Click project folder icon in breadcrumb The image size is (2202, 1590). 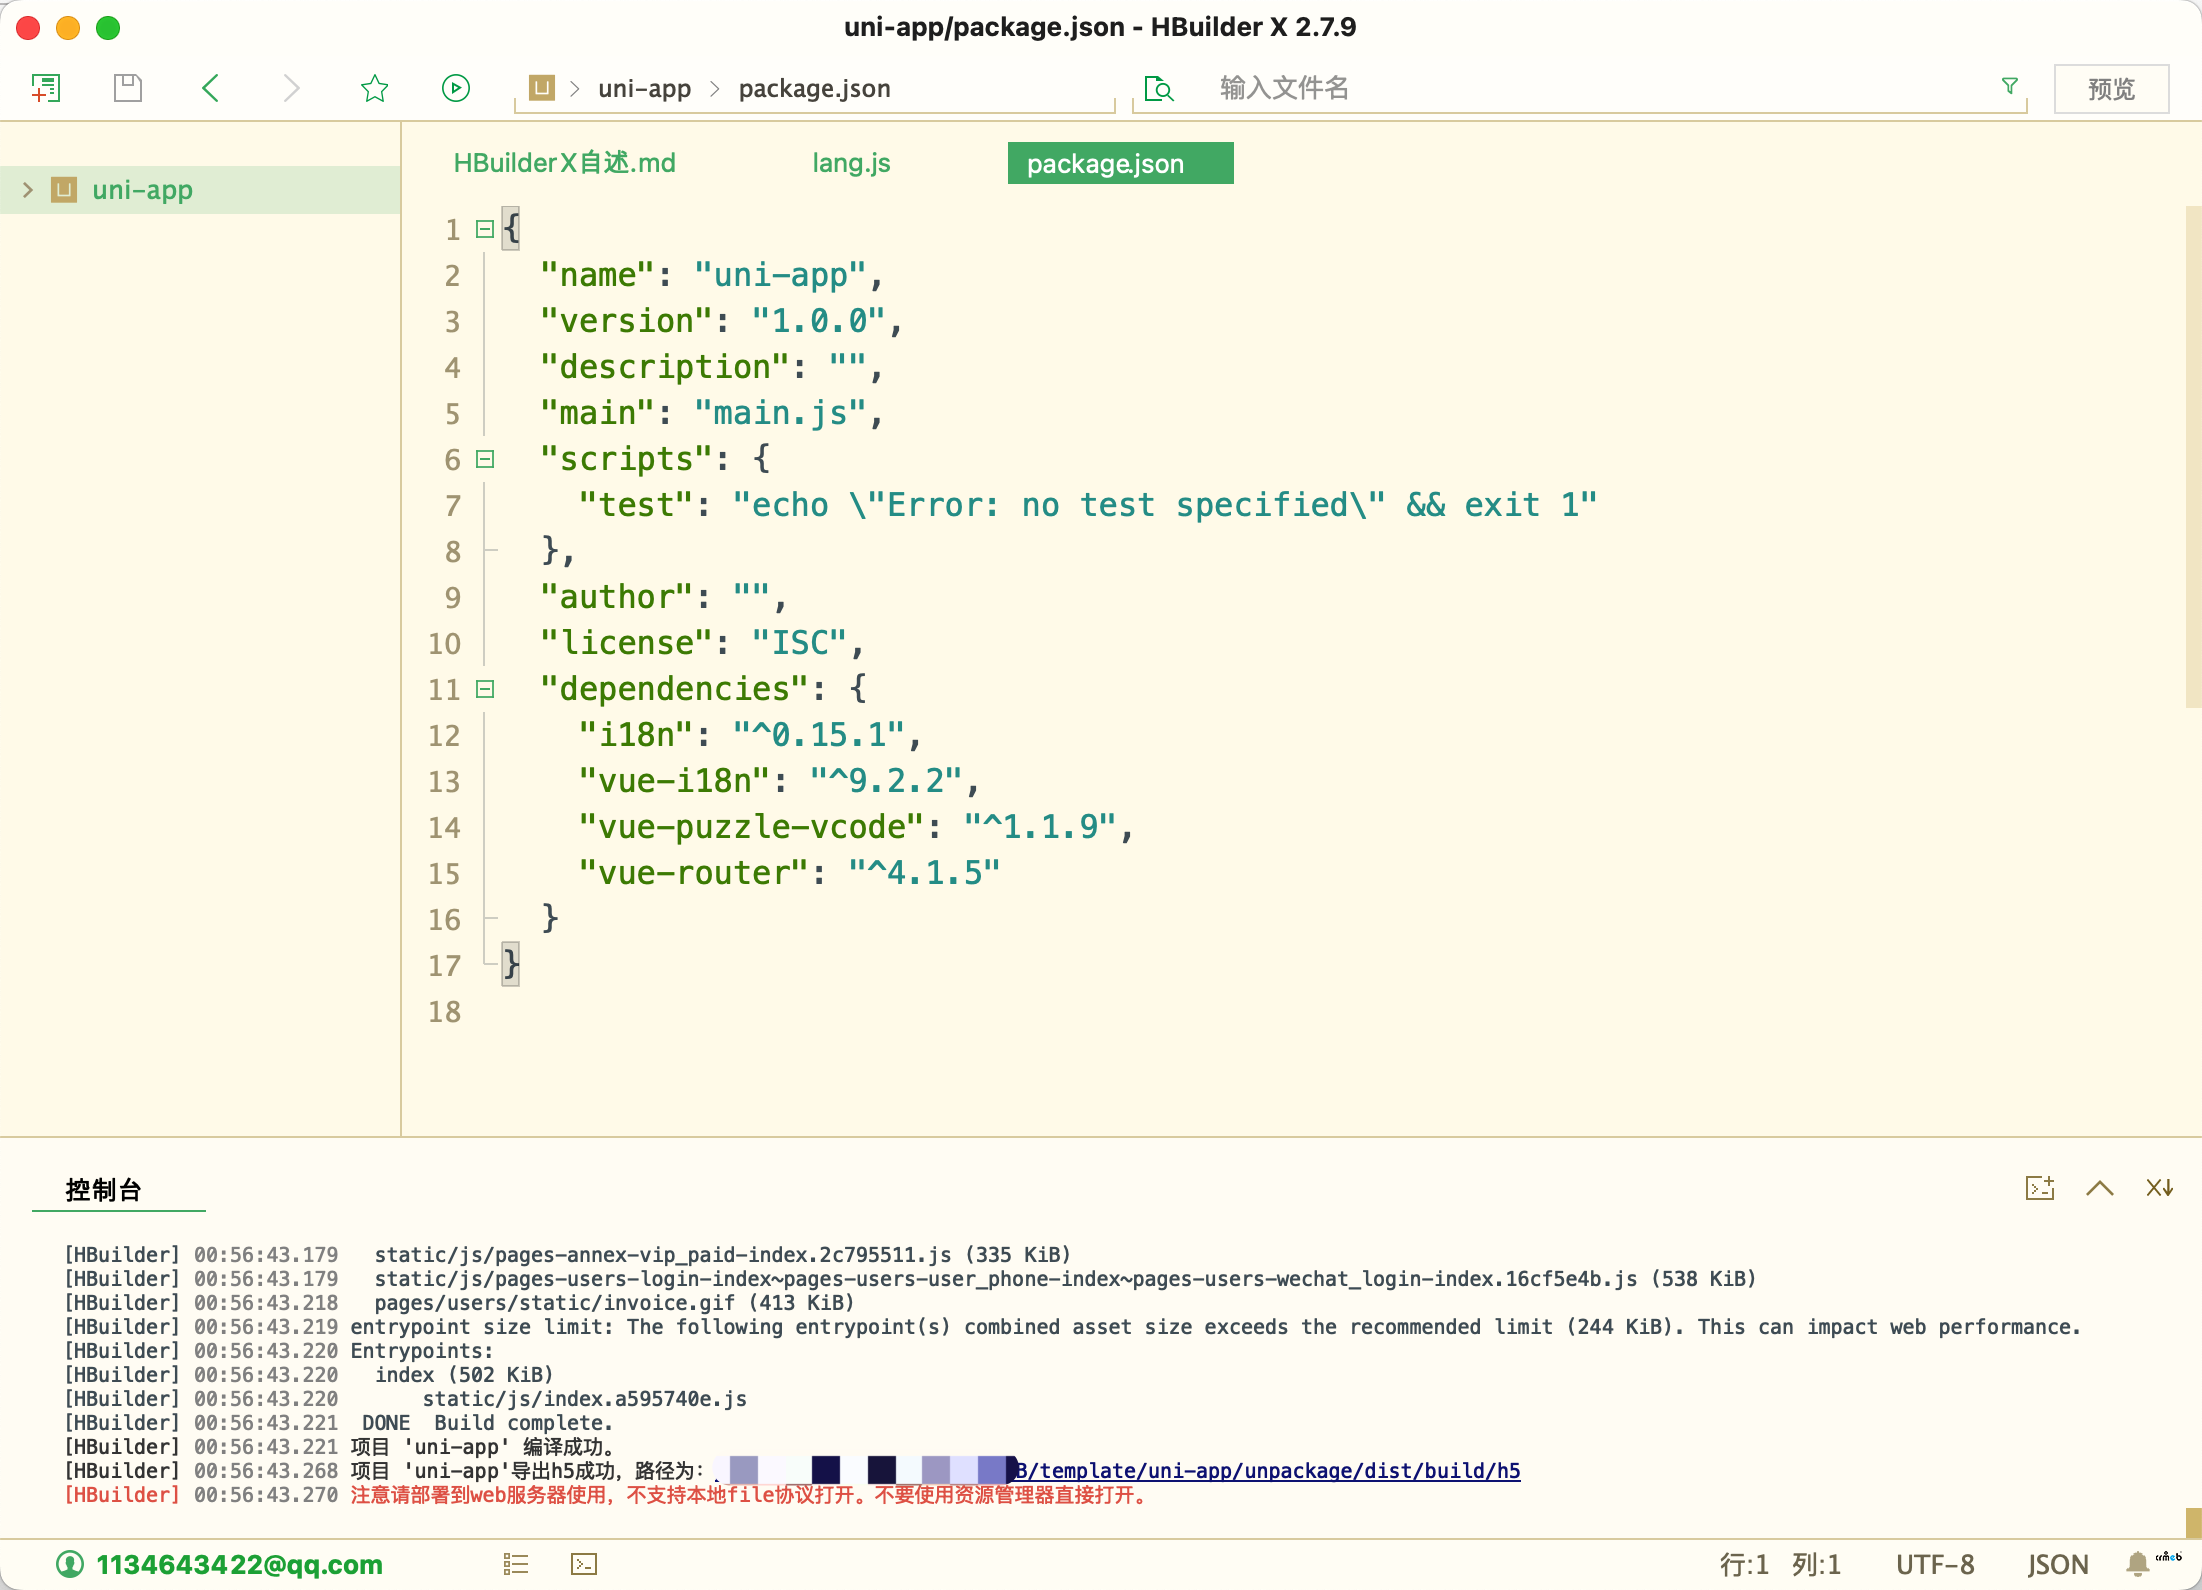coord(542,88)
